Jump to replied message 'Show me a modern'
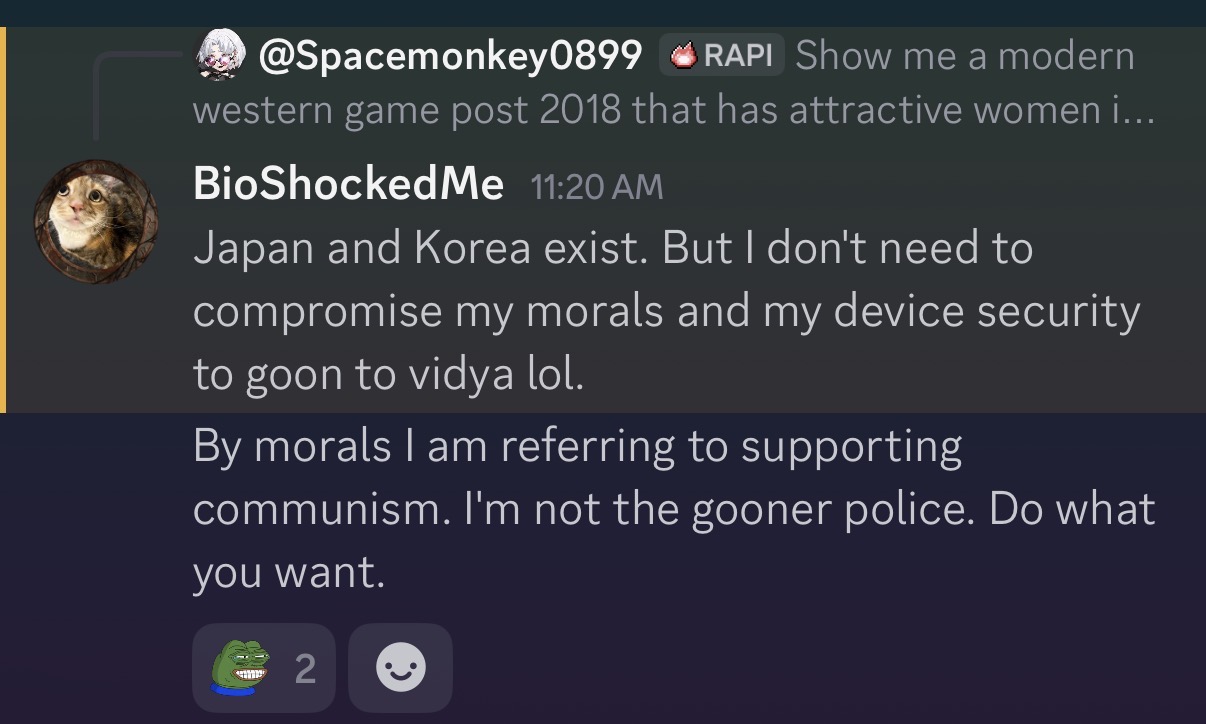 964,56
